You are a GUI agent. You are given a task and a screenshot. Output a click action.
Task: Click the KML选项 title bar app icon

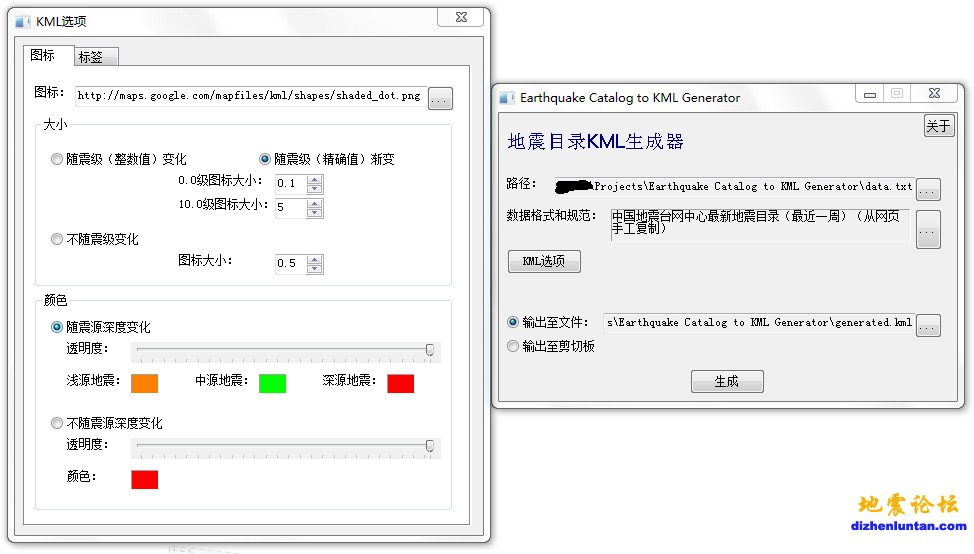pyautogui.click(x=22, y=22)
